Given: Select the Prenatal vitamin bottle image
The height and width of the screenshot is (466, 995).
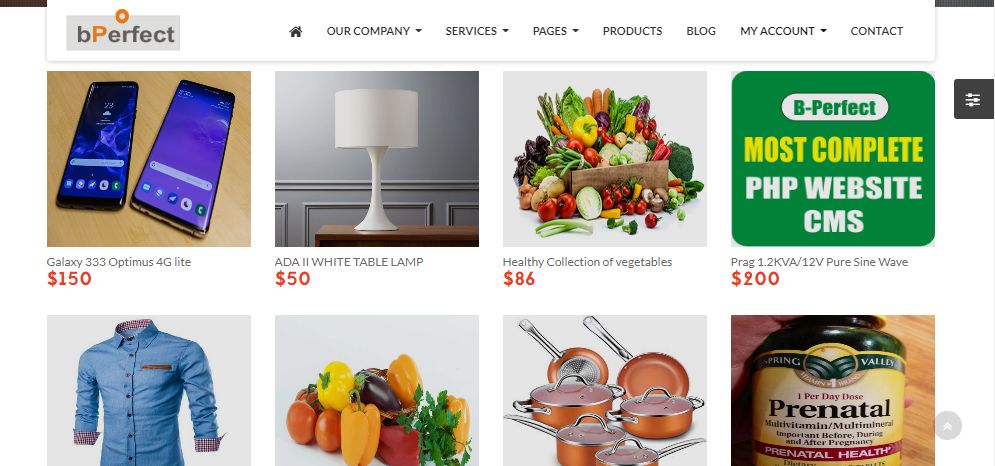Looking at the screenshot, I should pos(833,390).
